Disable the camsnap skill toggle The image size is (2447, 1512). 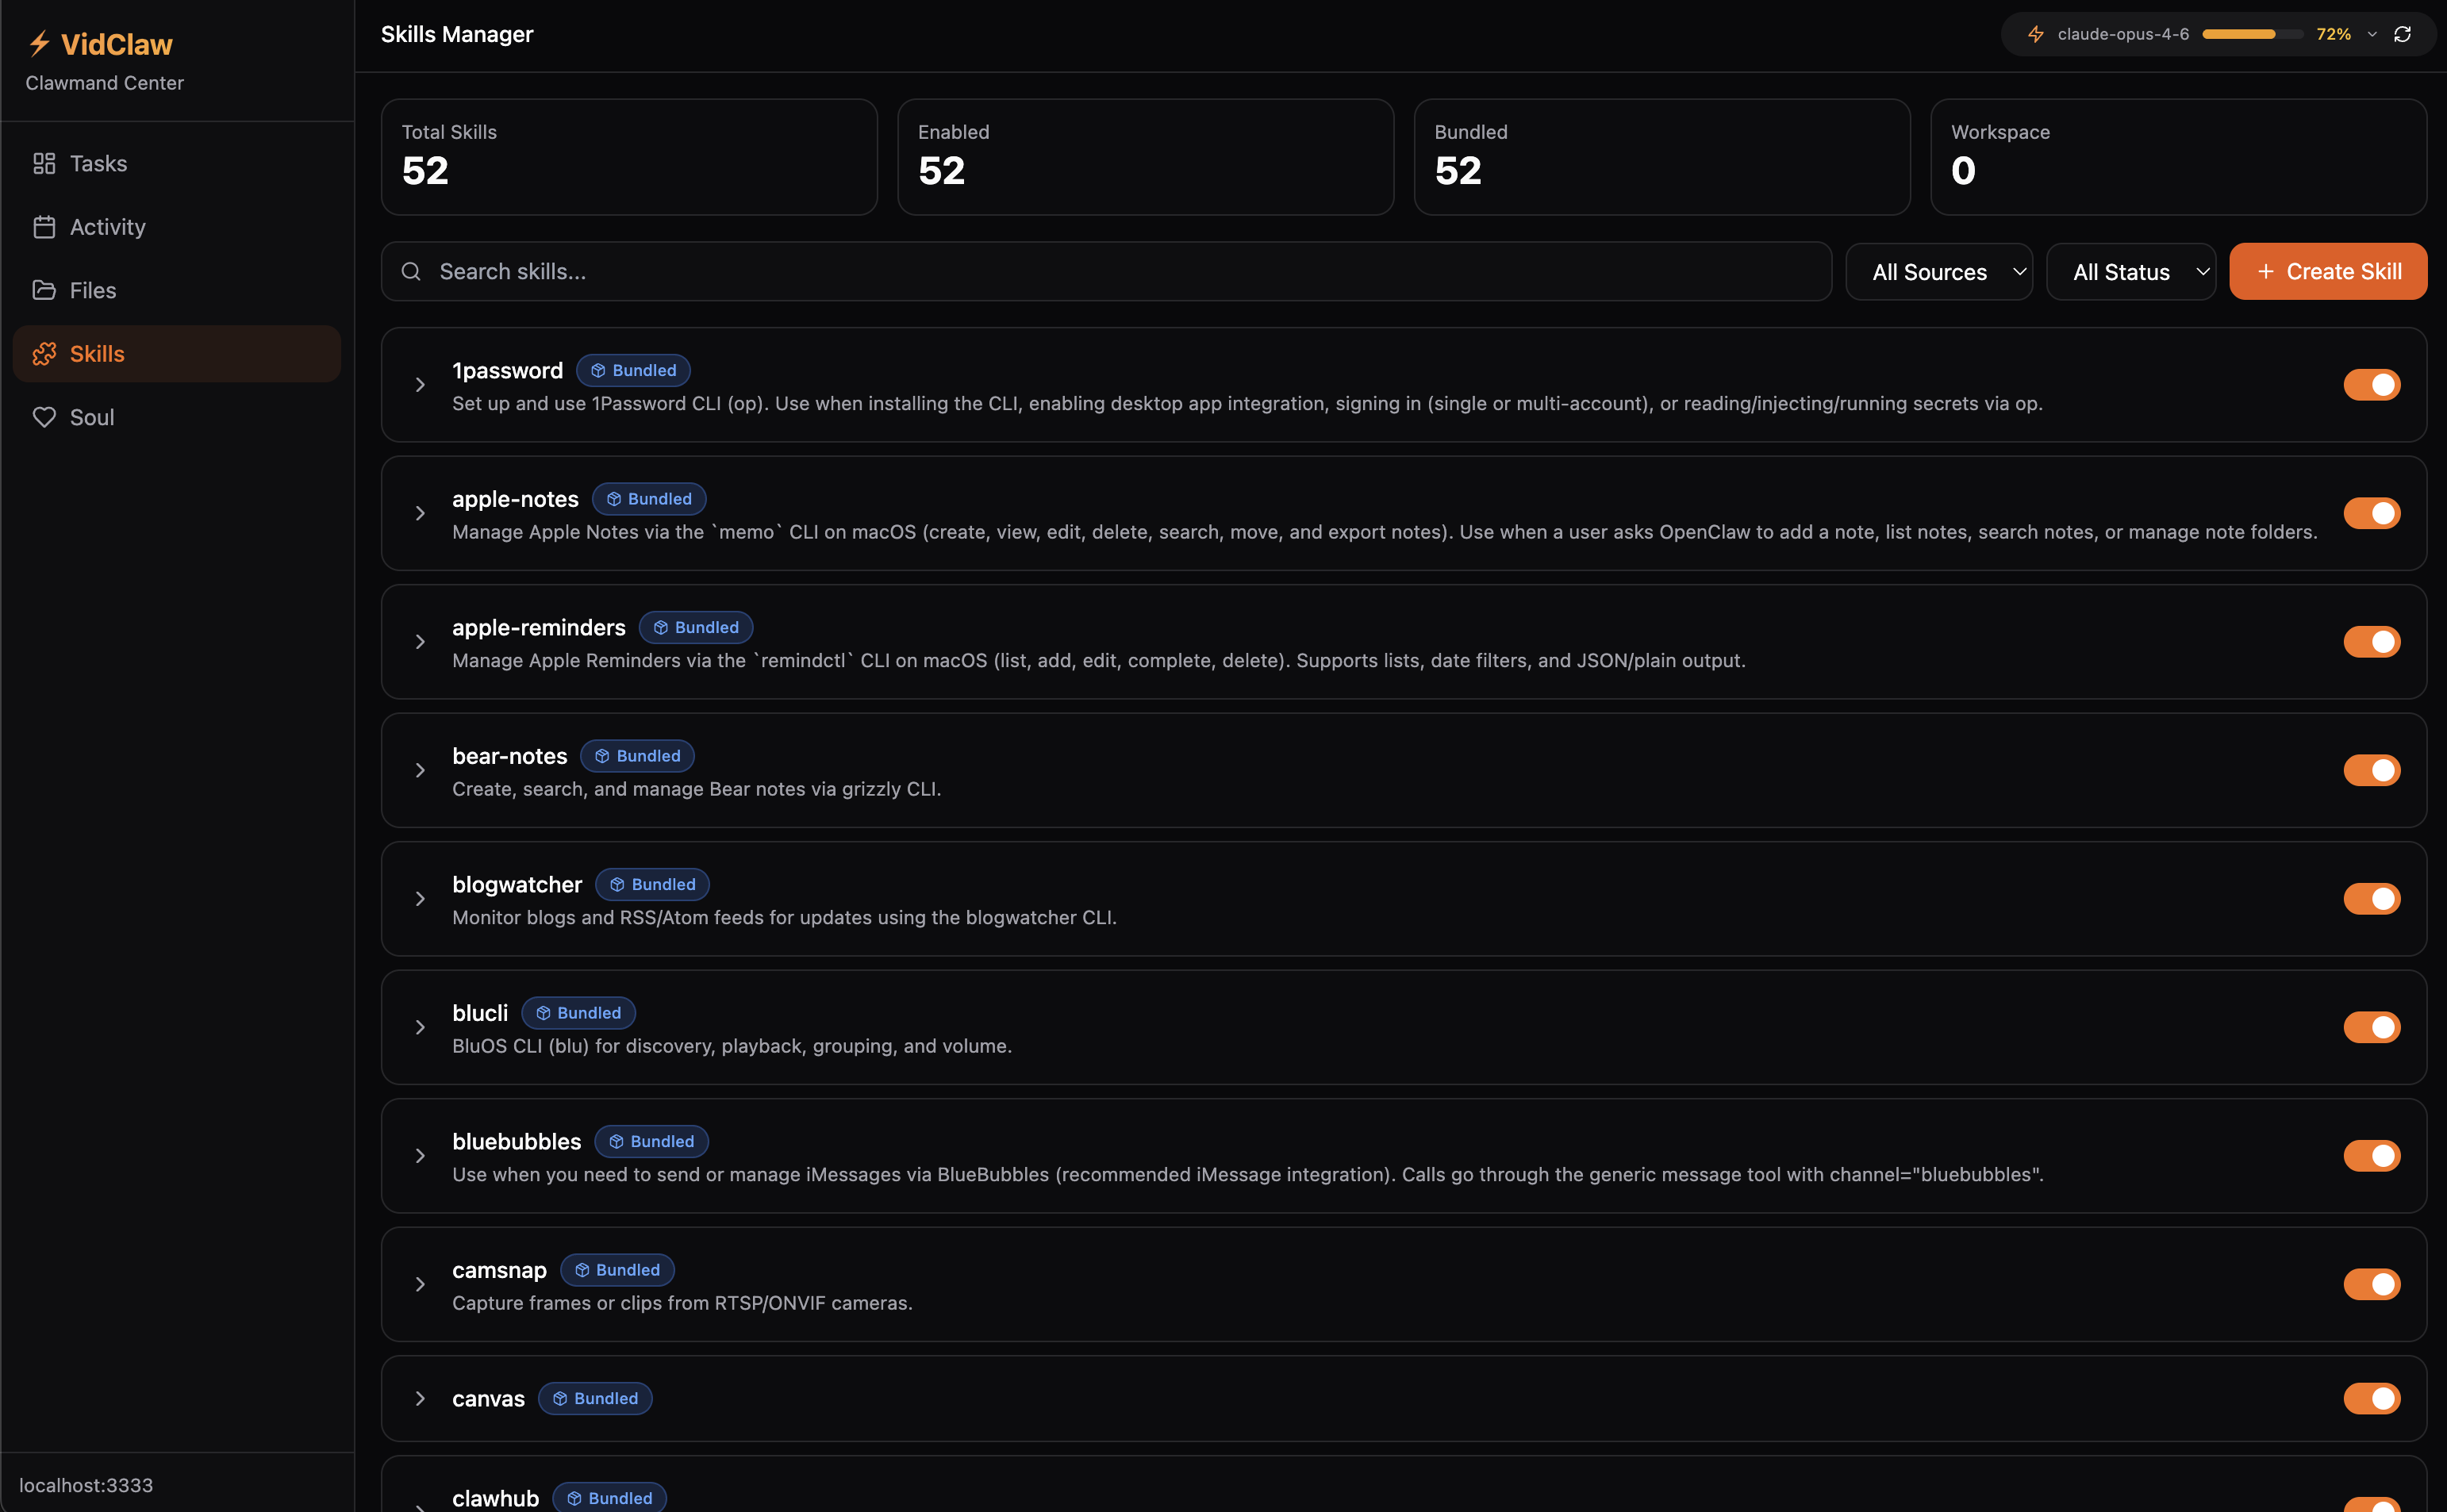(2373, 1284)
